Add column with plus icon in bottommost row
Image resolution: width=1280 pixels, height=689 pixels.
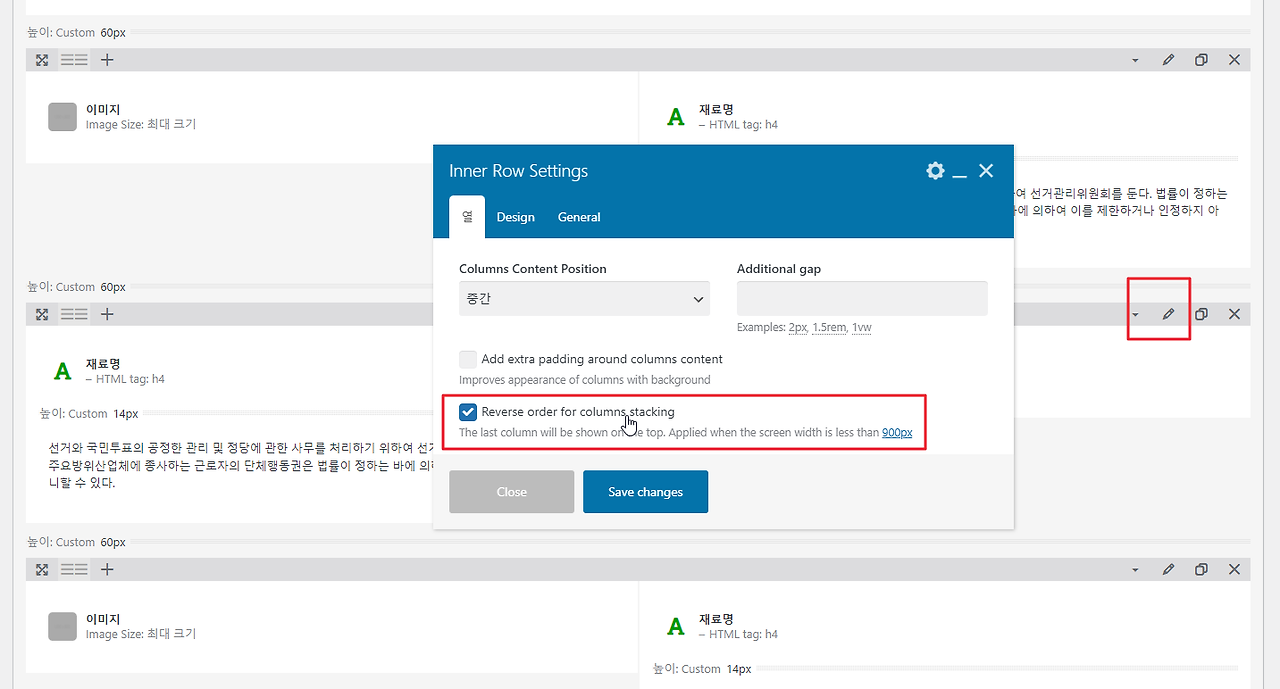click(x=107, y=569)
